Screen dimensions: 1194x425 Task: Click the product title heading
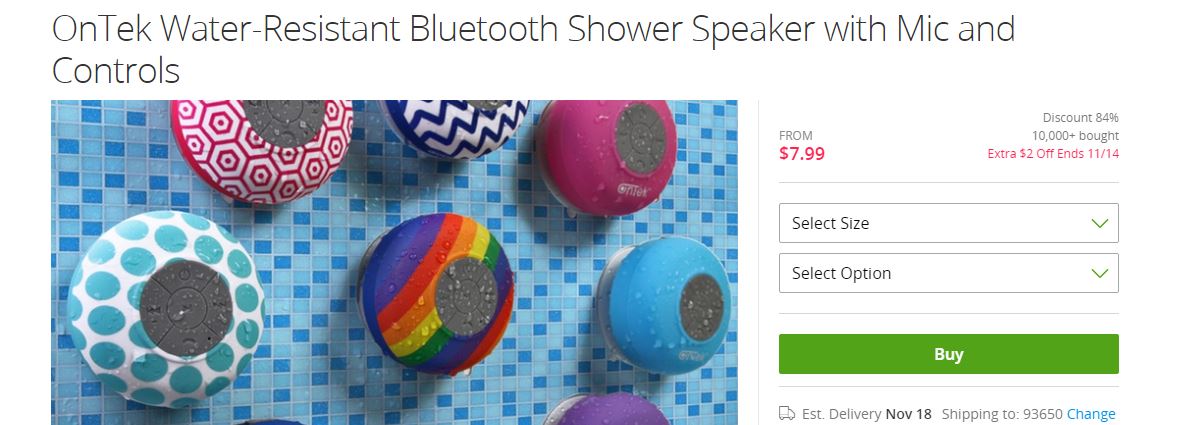coord(533,50)
